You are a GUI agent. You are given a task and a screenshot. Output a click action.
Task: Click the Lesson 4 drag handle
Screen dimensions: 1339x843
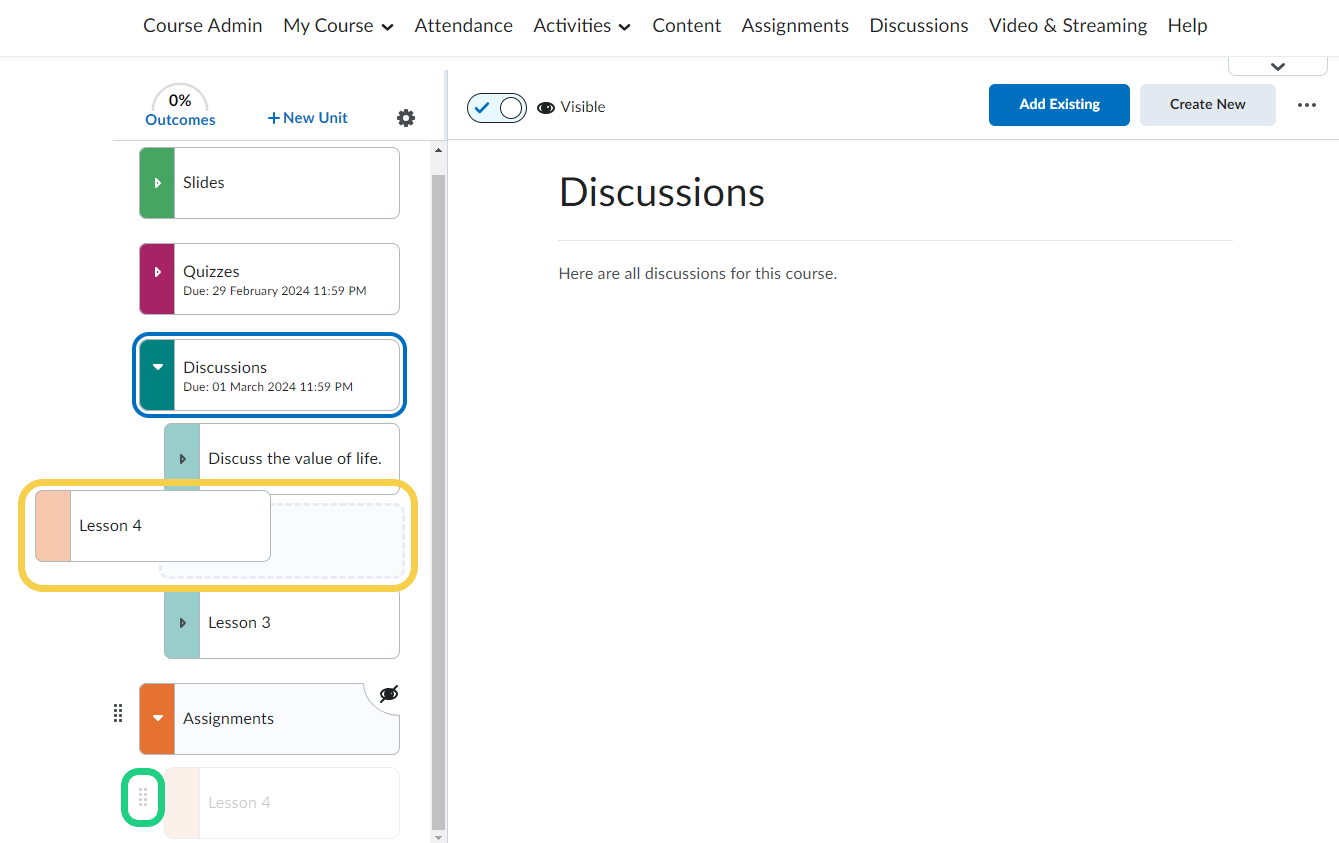143,797
